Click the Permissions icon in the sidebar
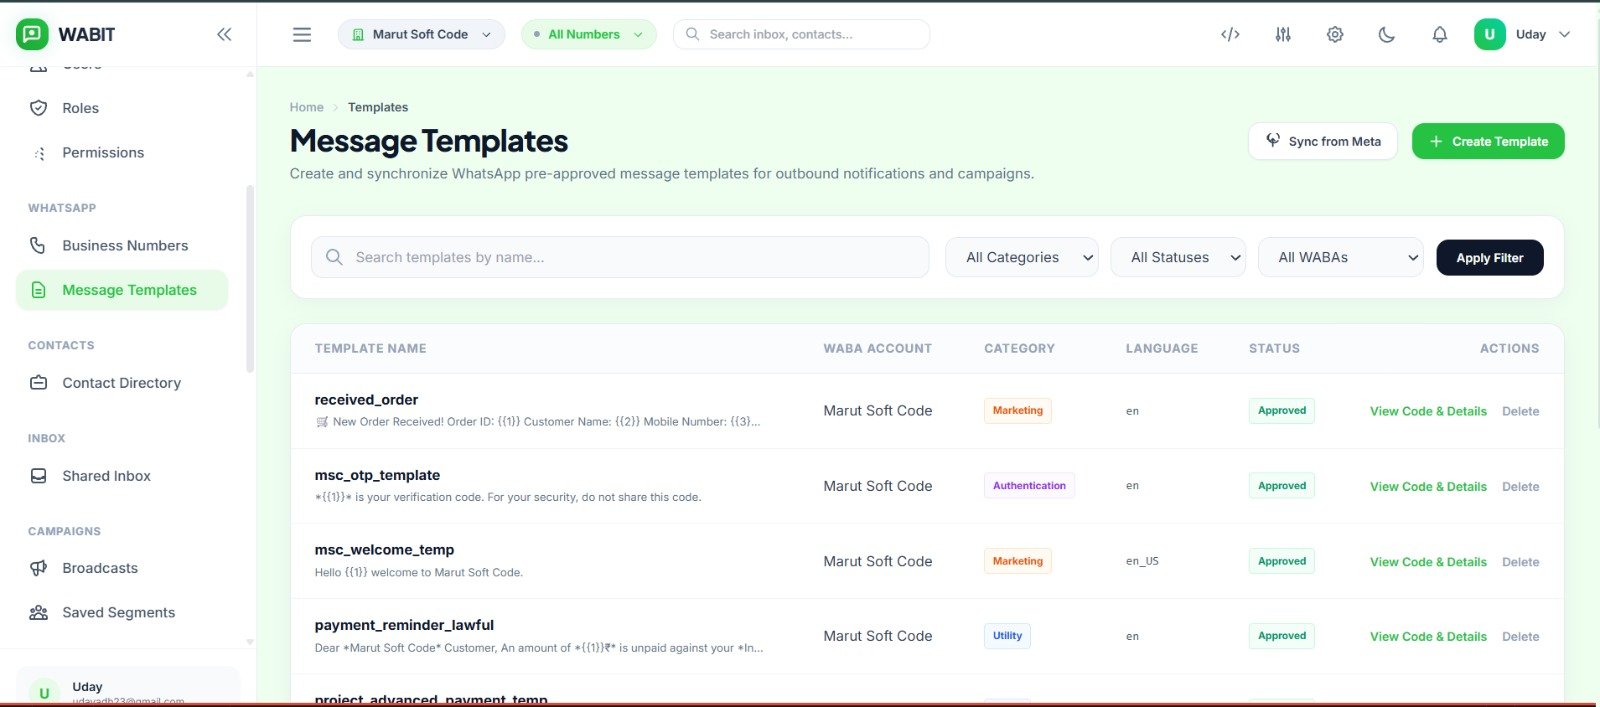The height and width of the screenshot is (707, 1600). (x=39, y=153)
